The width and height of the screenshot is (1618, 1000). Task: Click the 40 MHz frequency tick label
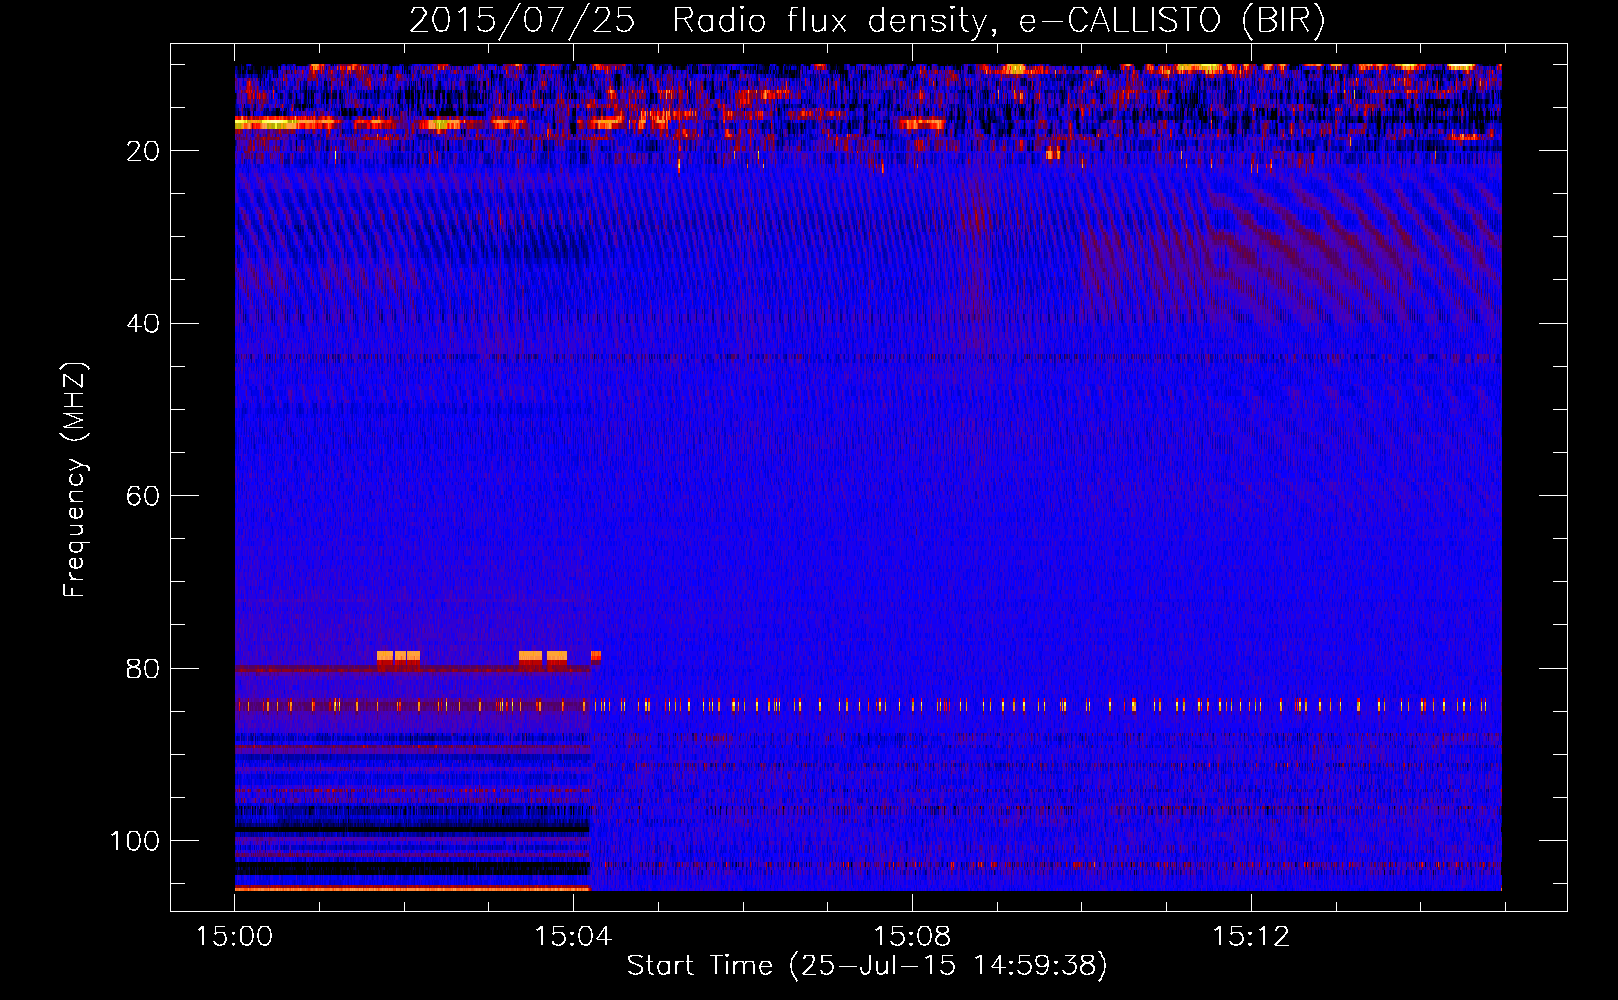click(143, 324)
